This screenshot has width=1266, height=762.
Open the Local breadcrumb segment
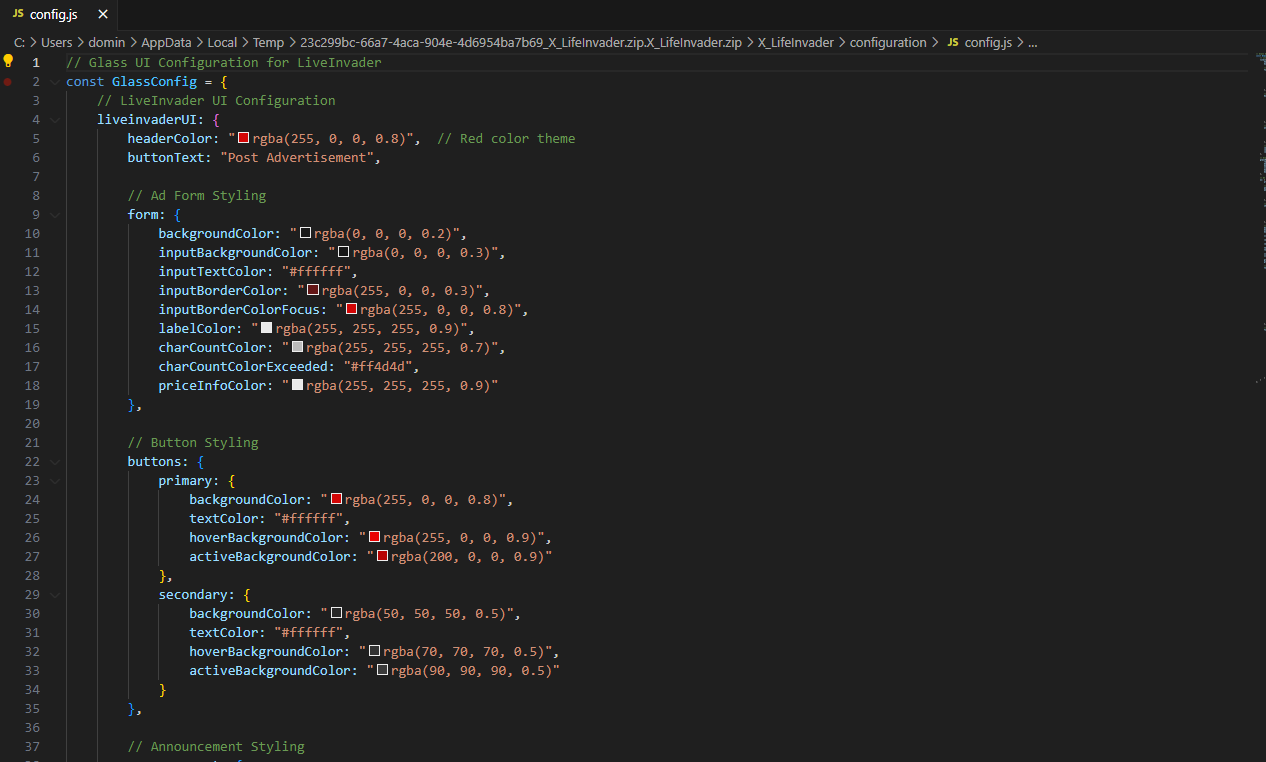coord(222,42)
